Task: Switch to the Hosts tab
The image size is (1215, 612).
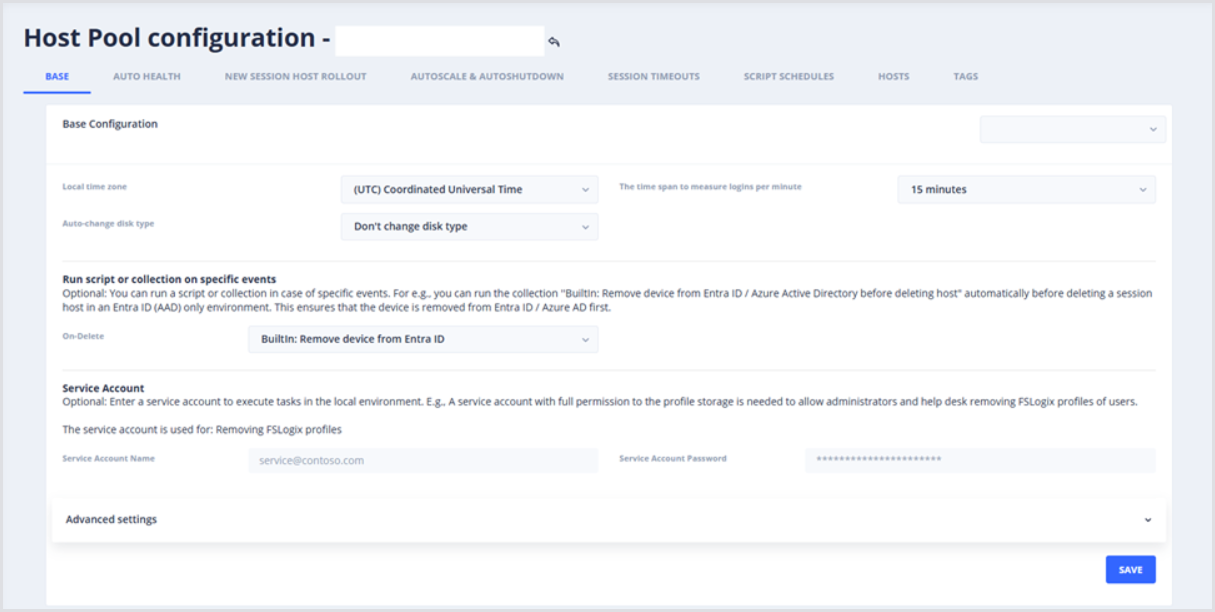Action: [x=893, y=76]
